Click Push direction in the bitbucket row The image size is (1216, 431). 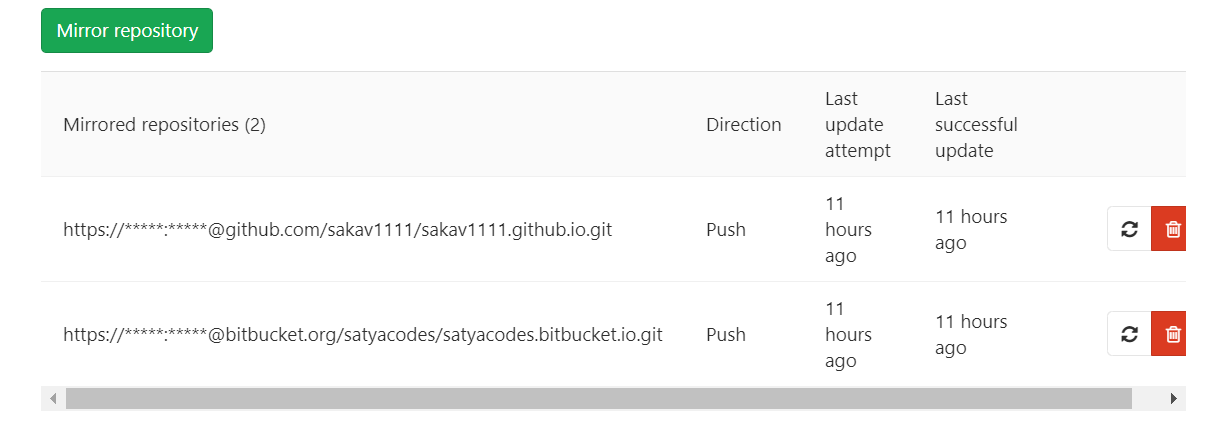[726, 335]
